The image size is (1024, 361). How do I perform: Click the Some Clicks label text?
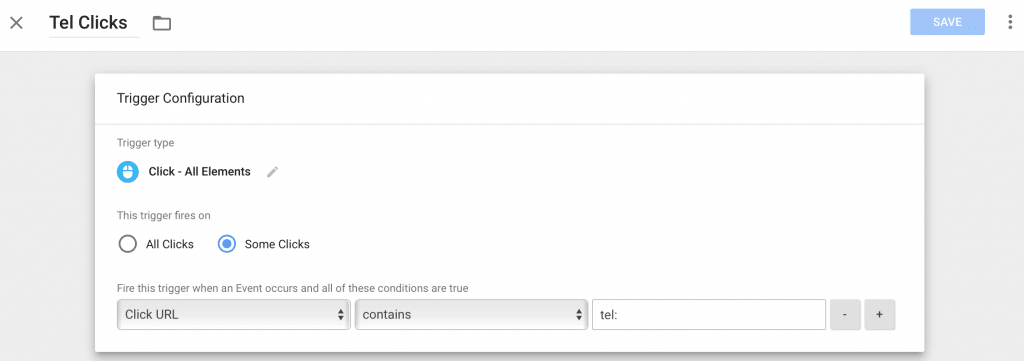(277, 244)
